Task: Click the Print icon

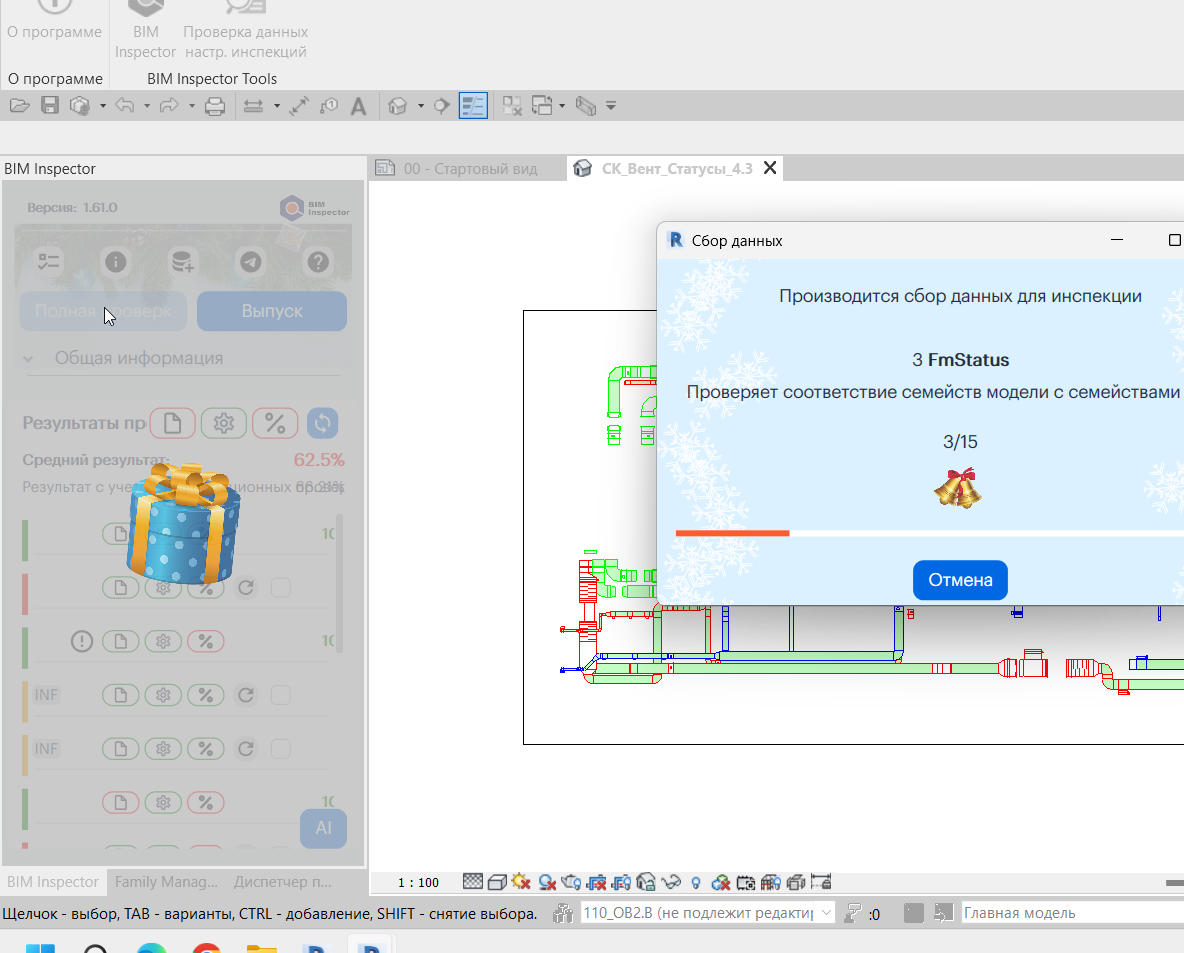Action: point(215,106)
